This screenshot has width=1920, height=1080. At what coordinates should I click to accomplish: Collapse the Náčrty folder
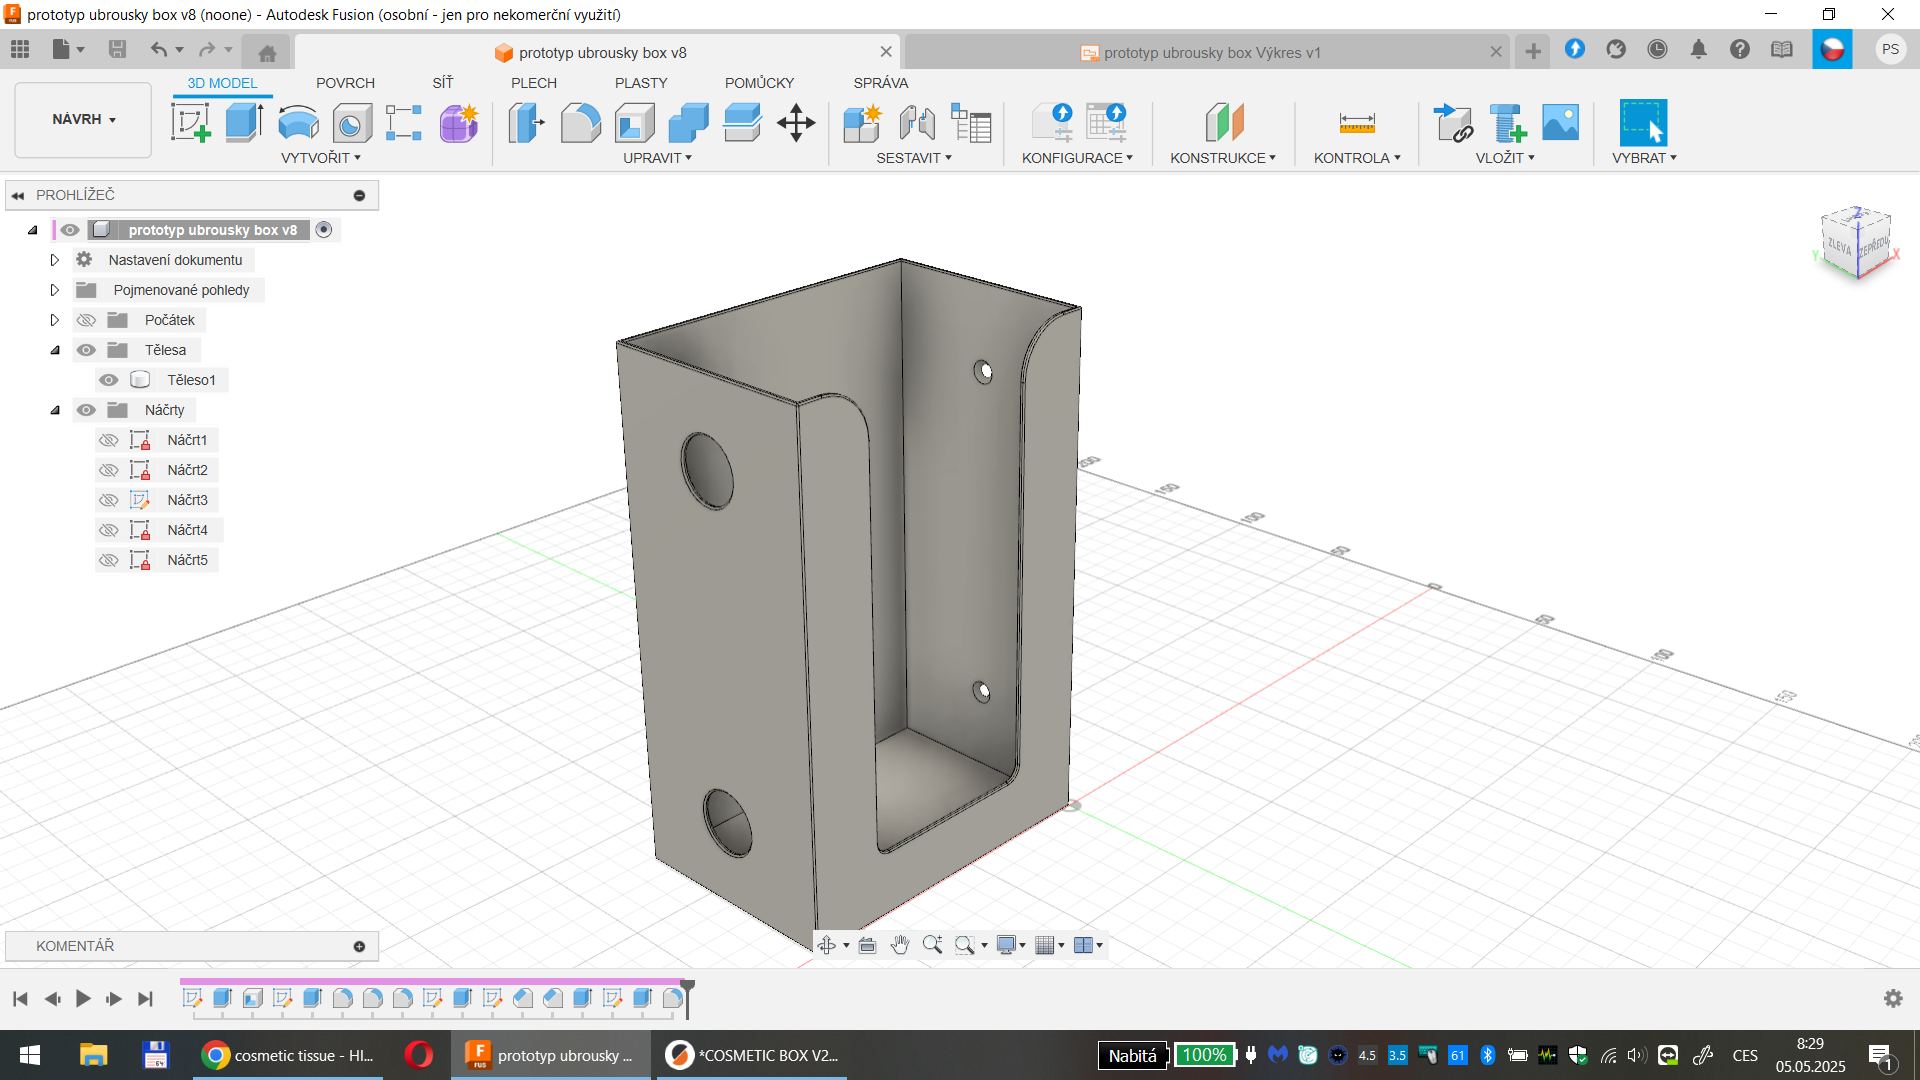(x=55, y=410)
